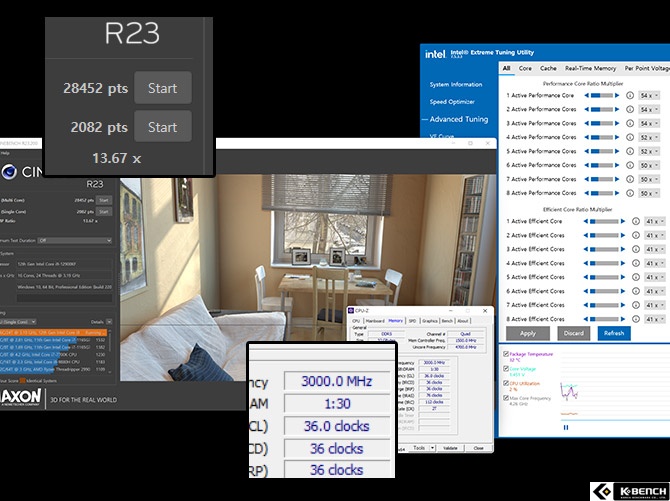Open info for 3 Active Efficient Cores
This screenshot has height=501, width=670.
636,249
